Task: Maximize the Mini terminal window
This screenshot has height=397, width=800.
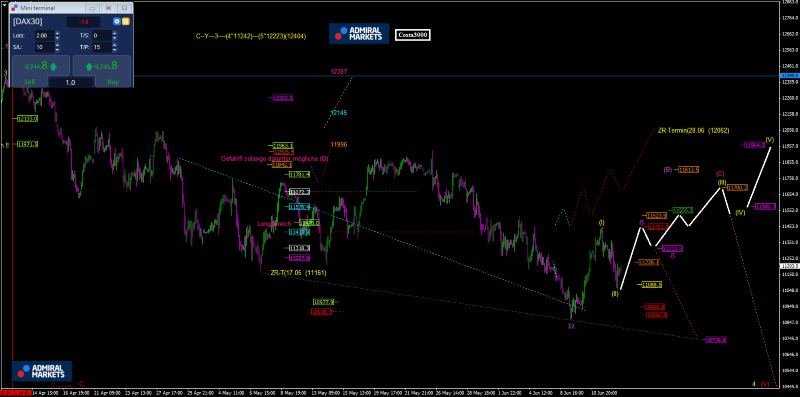Action: tap(108, 8)
